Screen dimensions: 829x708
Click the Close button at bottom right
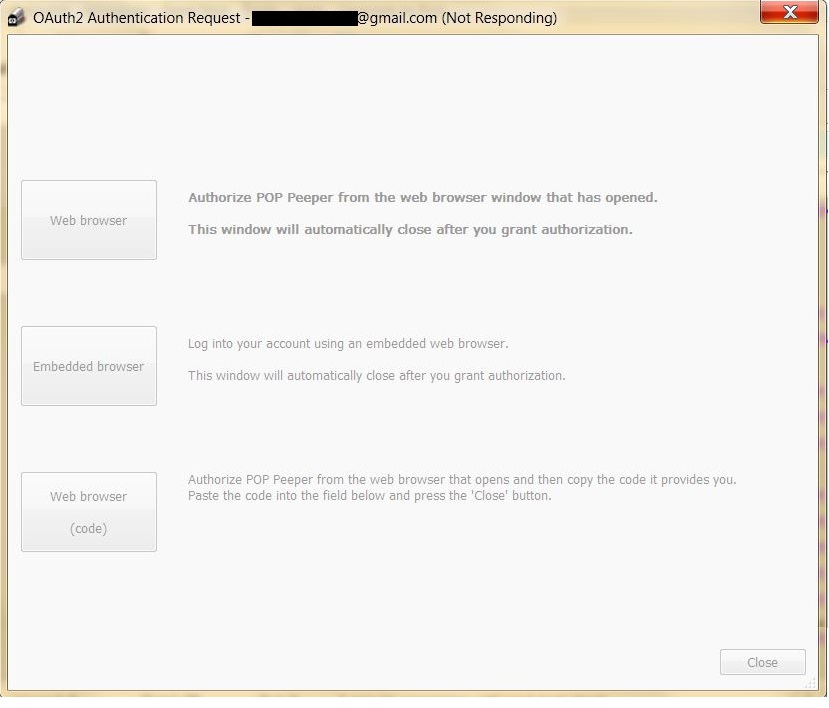point(762,662)
